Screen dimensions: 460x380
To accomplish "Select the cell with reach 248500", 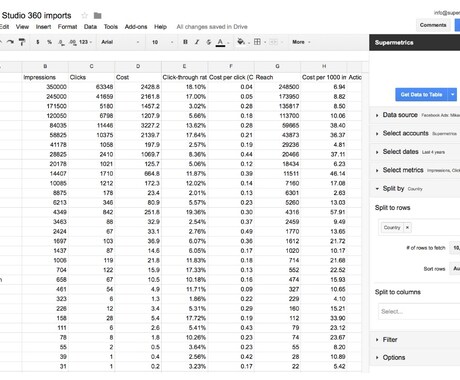I will pyautogui.click(x=277, y=87).
